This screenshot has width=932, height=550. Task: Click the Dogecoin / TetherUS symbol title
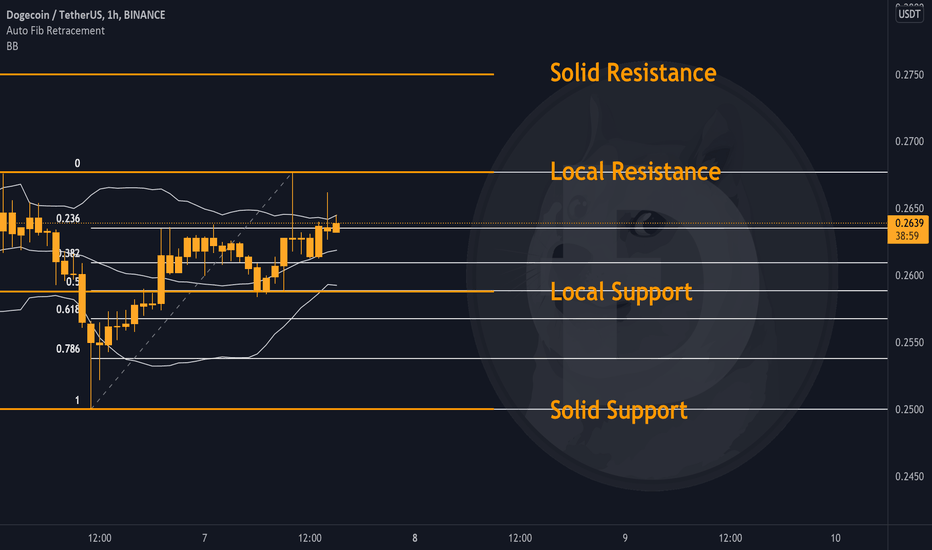tap(86, 15)
